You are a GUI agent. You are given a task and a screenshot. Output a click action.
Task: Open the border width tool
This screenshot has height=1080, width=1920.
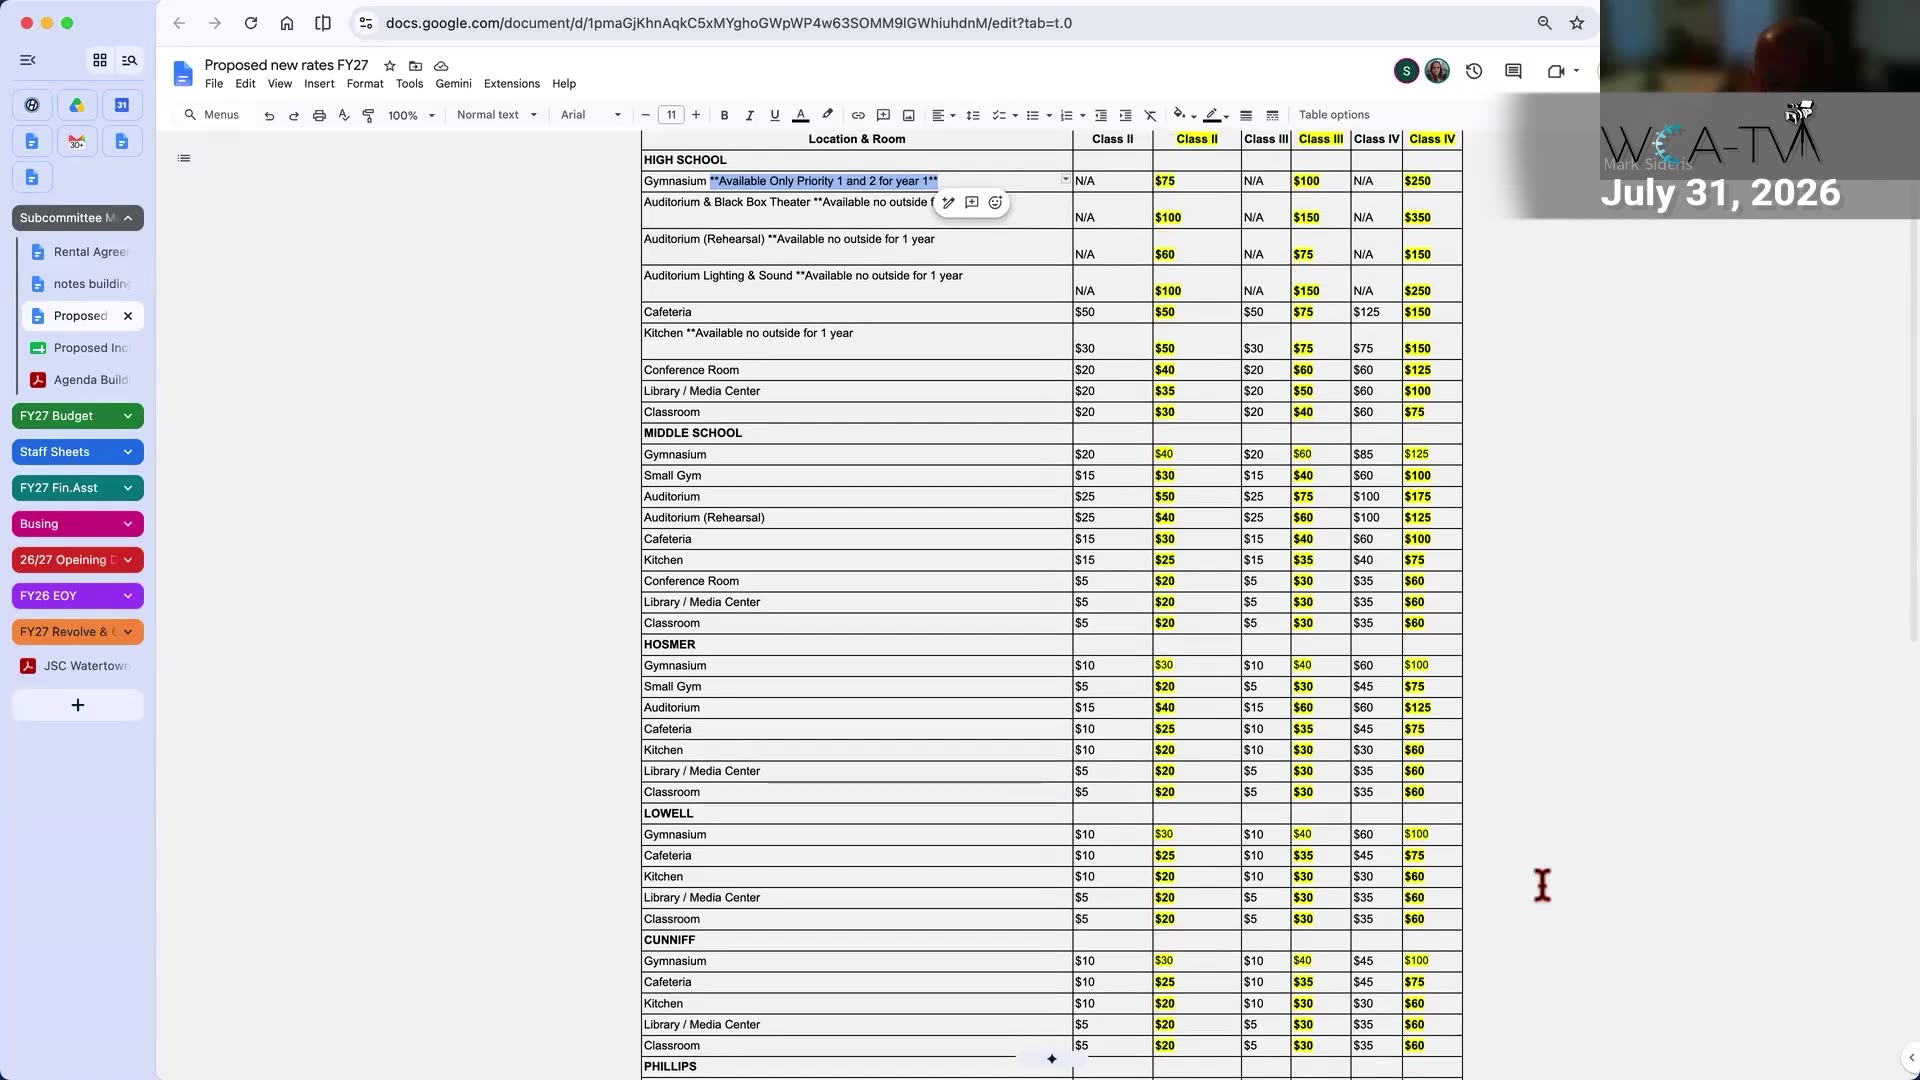[1246, 115]
